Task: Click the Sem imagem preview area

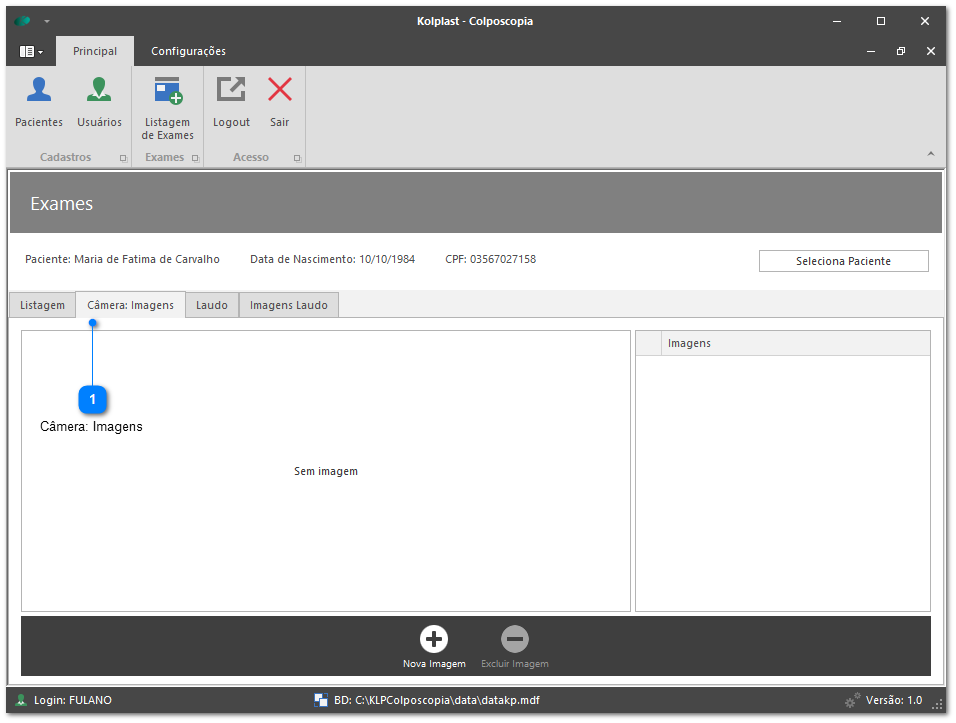Action: tap(326, 471)
